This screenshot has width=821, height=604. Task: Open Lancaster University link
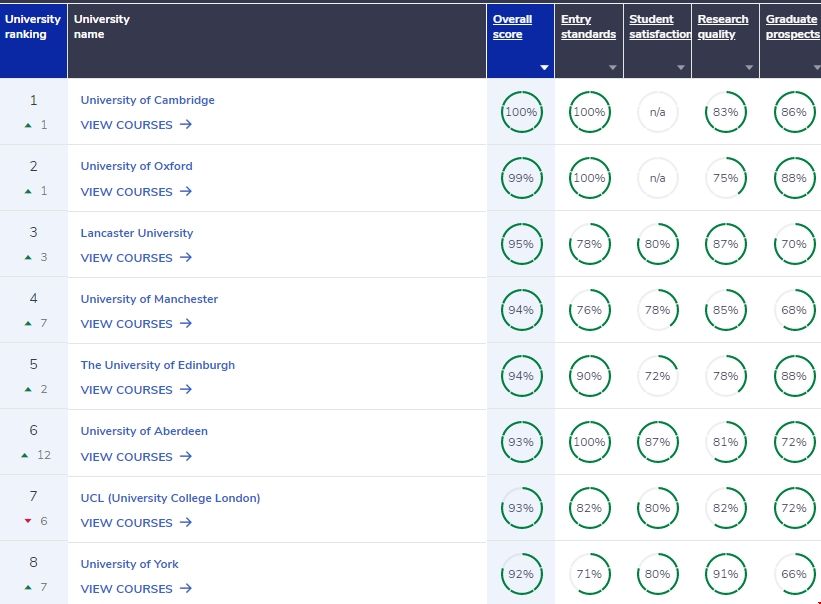click(136, 233)
